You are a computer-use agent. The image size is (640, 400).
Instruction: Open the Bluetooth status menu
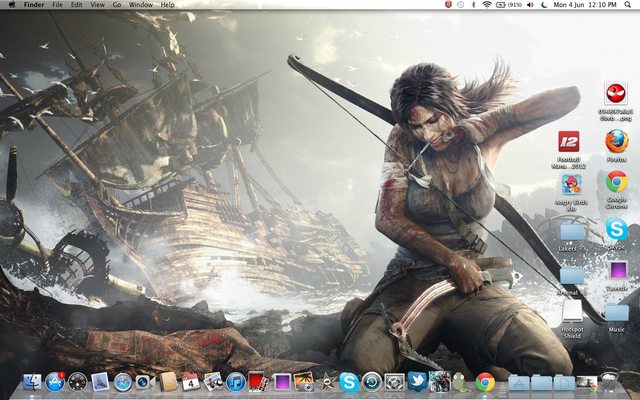click(x=473, y=4)
